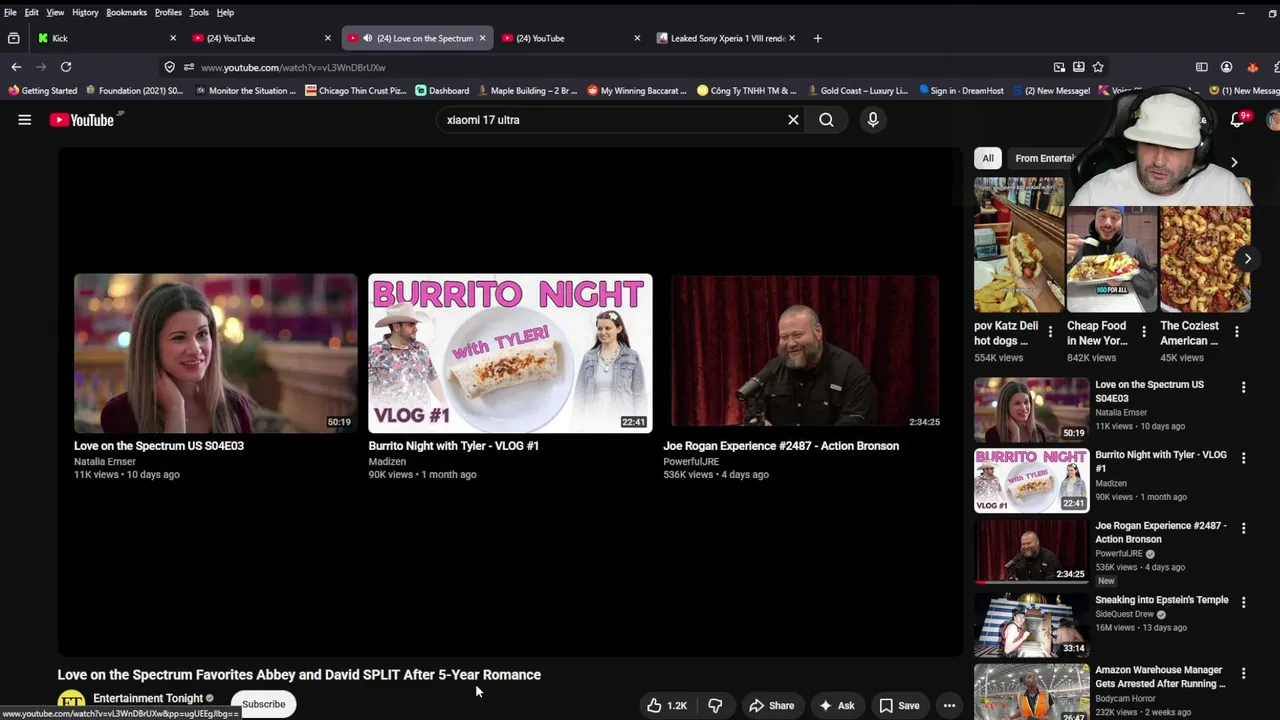The height and width of the screenshot is (720, 1280).
Task: Open a new browser tab
Action: pos(817,38)
